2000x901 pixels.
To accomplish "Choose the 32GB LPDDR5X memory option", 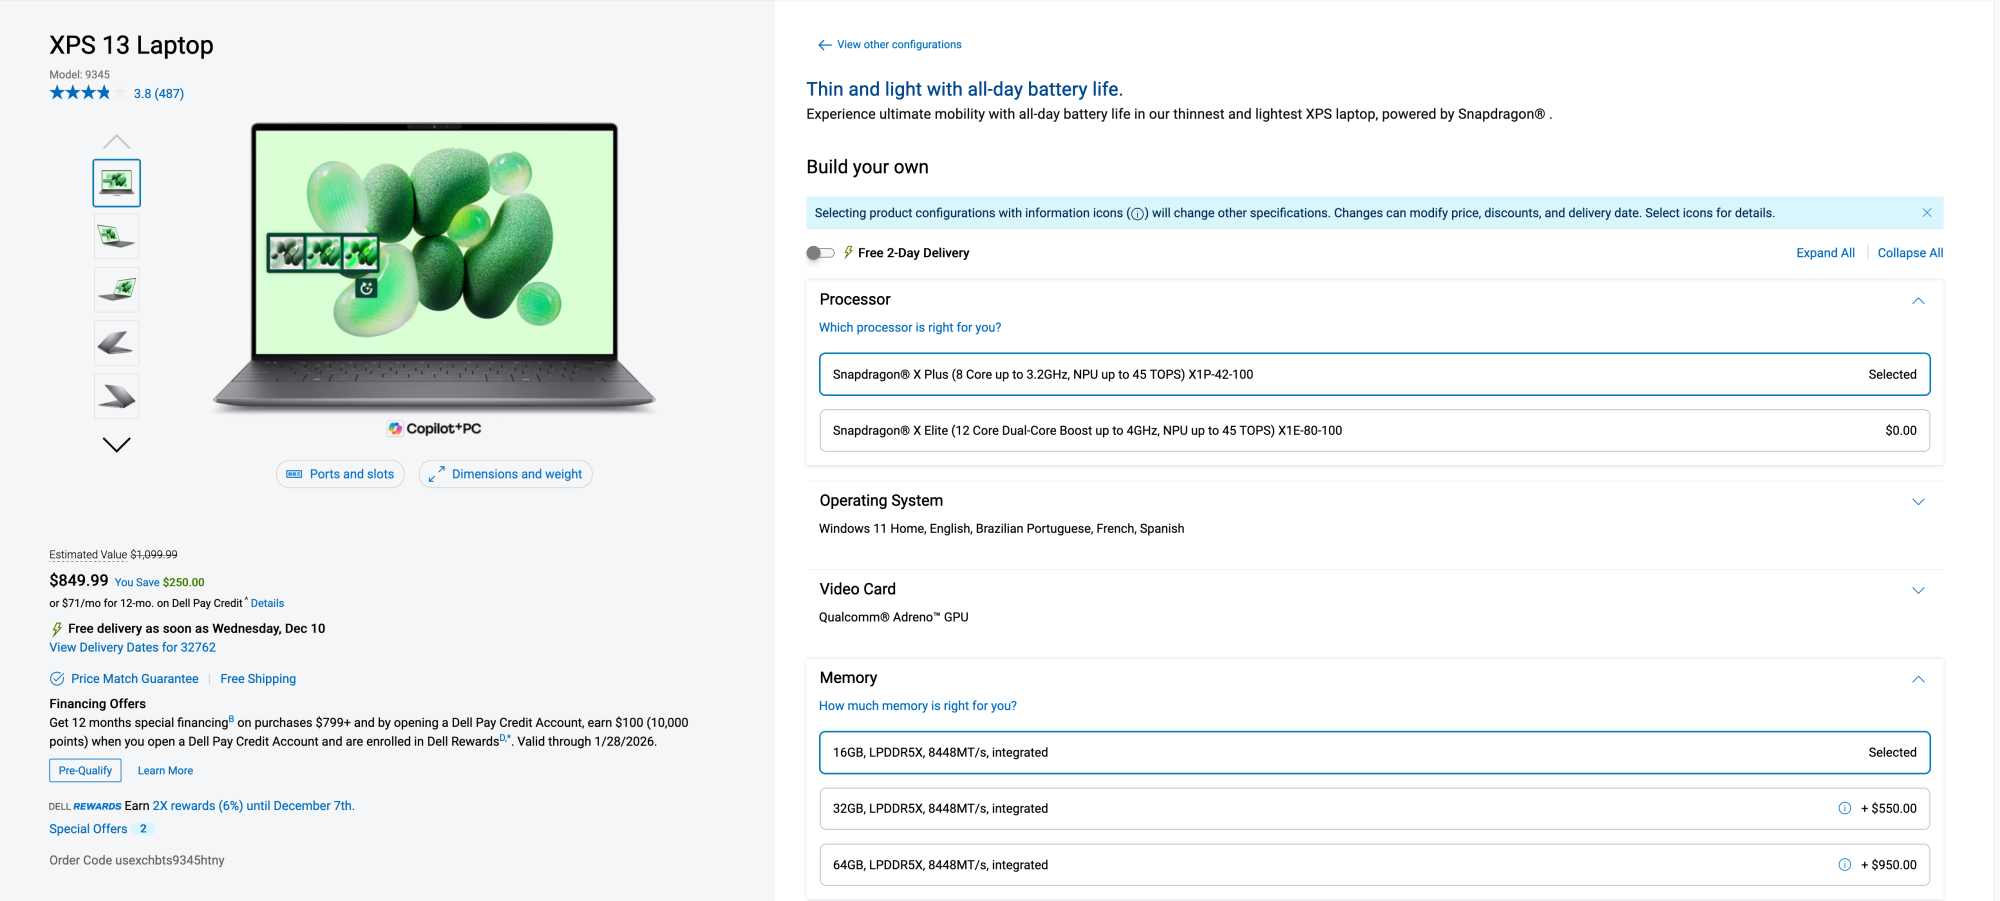I will click(x=1374, y=809).
